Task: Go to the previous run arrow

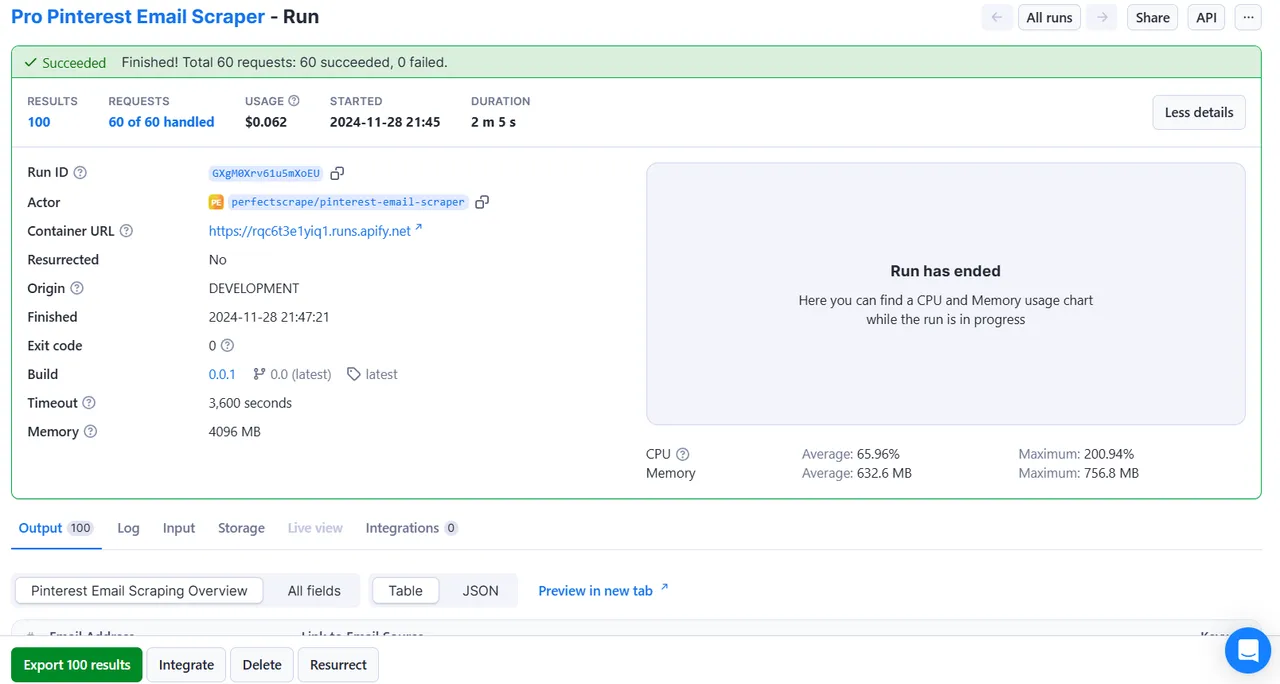Action: tap(996, 18)
